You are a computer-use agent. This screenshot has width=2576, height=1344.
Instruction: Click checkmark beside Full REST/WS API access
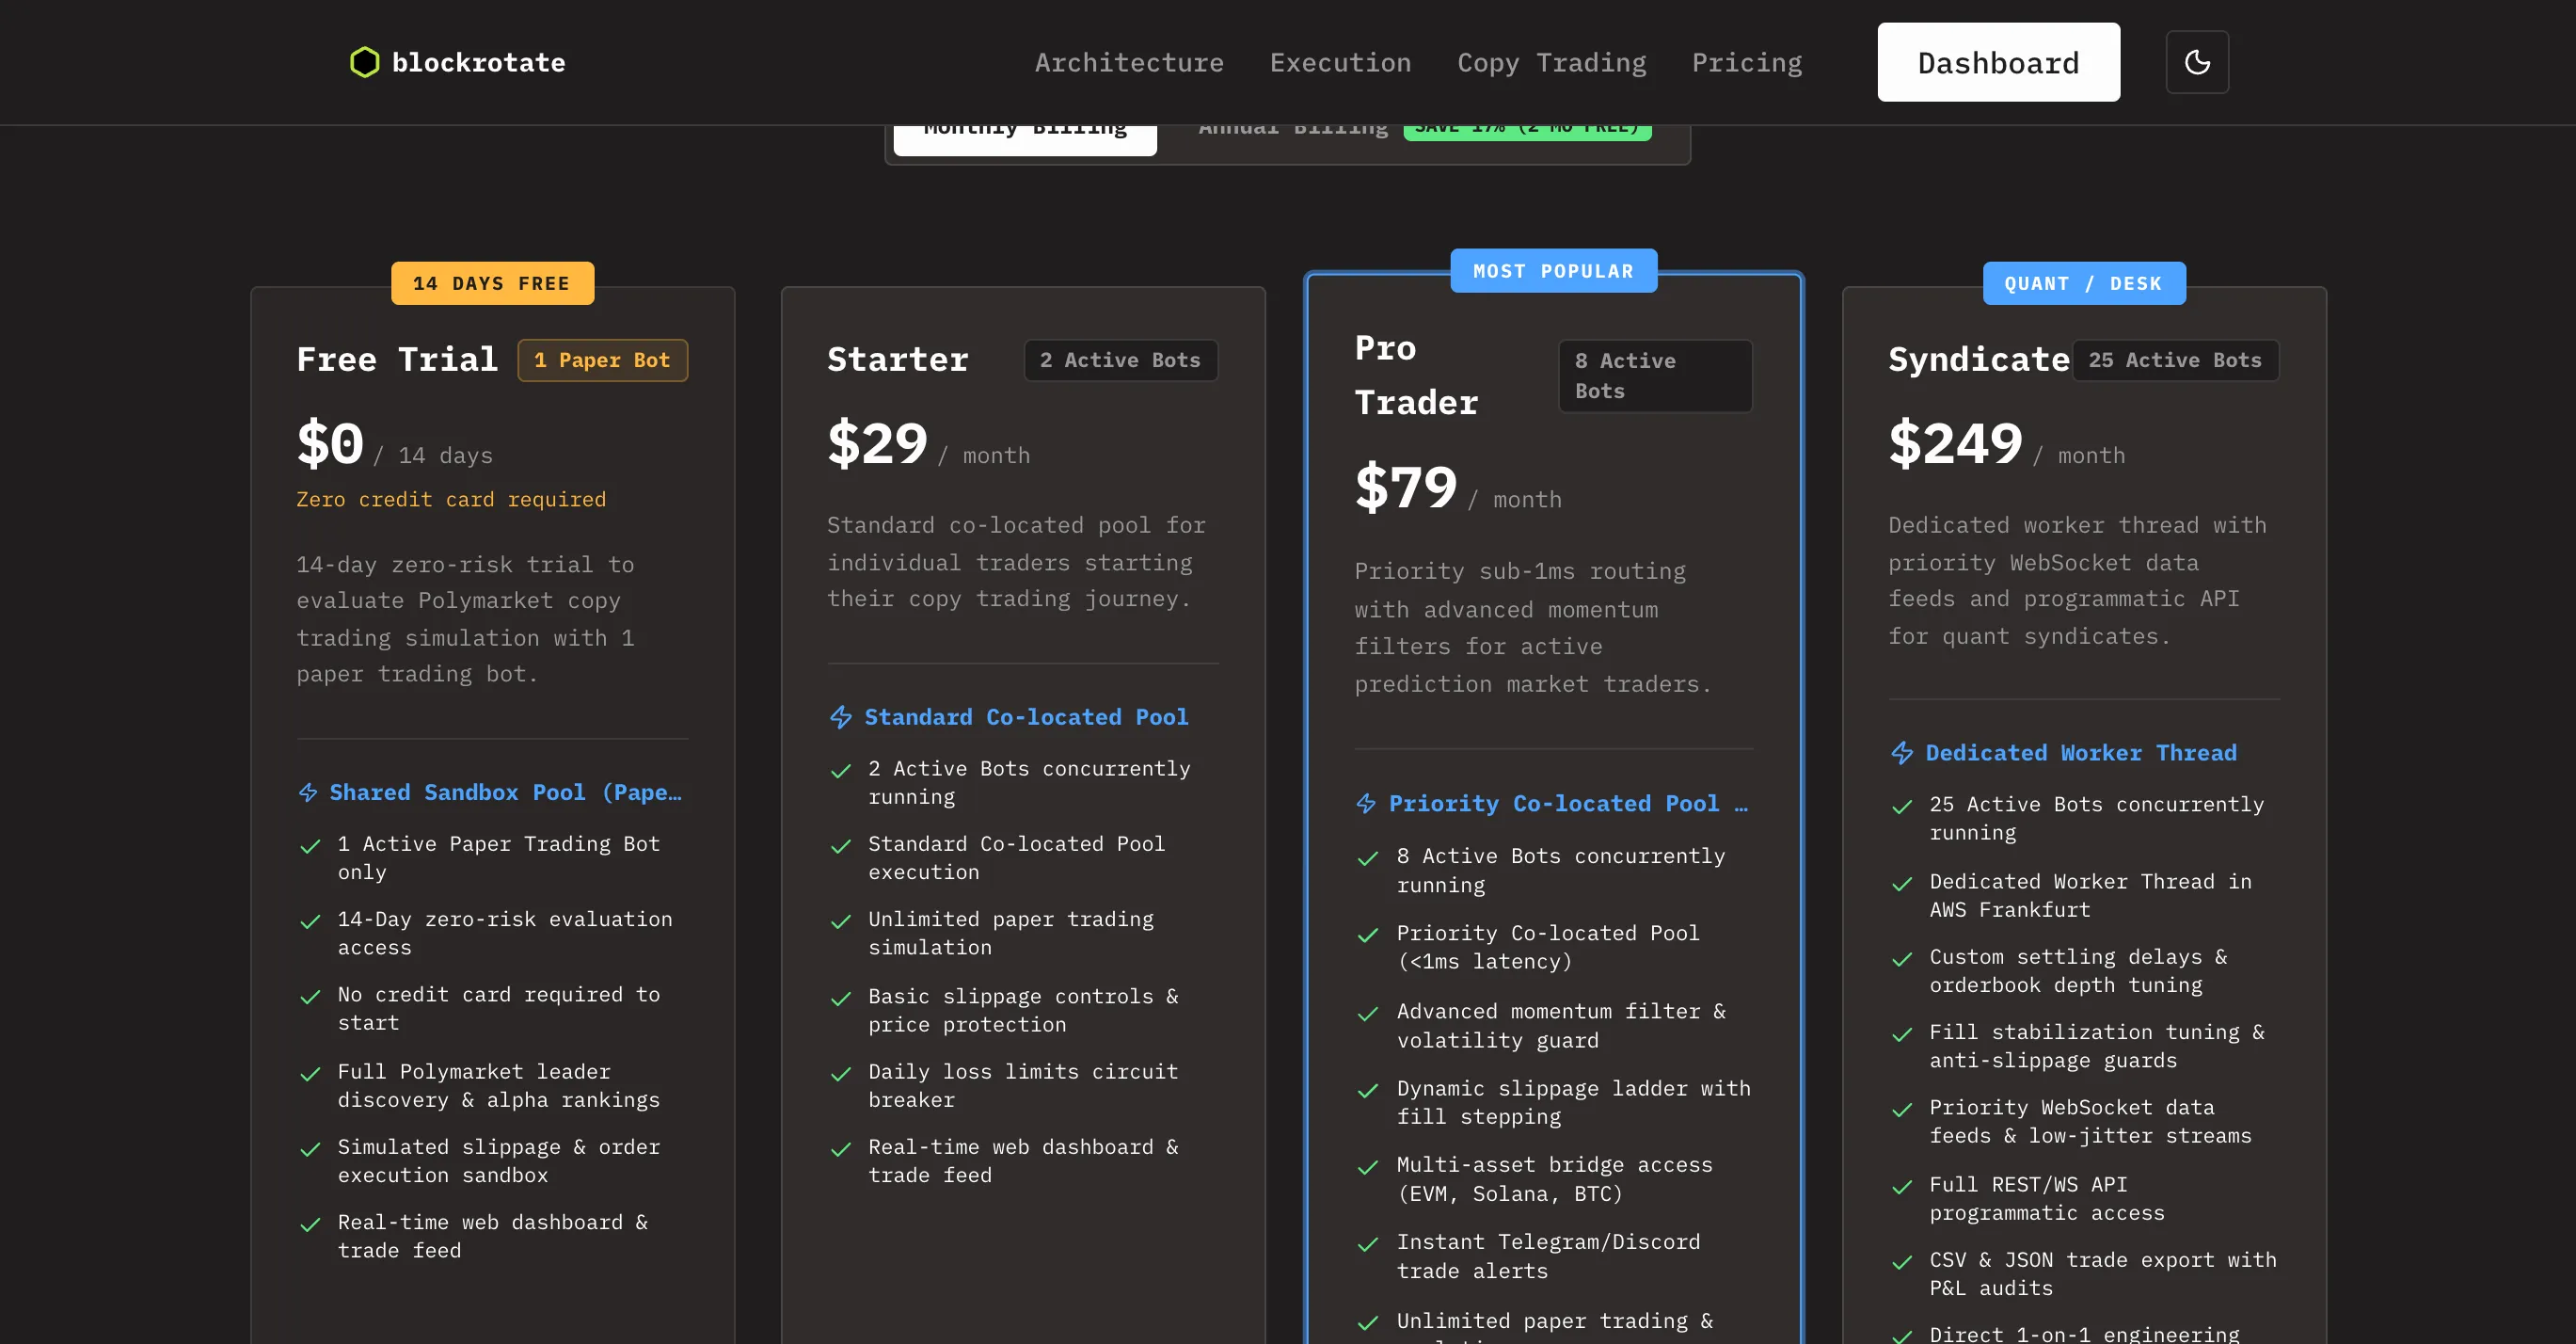coord(1902,1187)
